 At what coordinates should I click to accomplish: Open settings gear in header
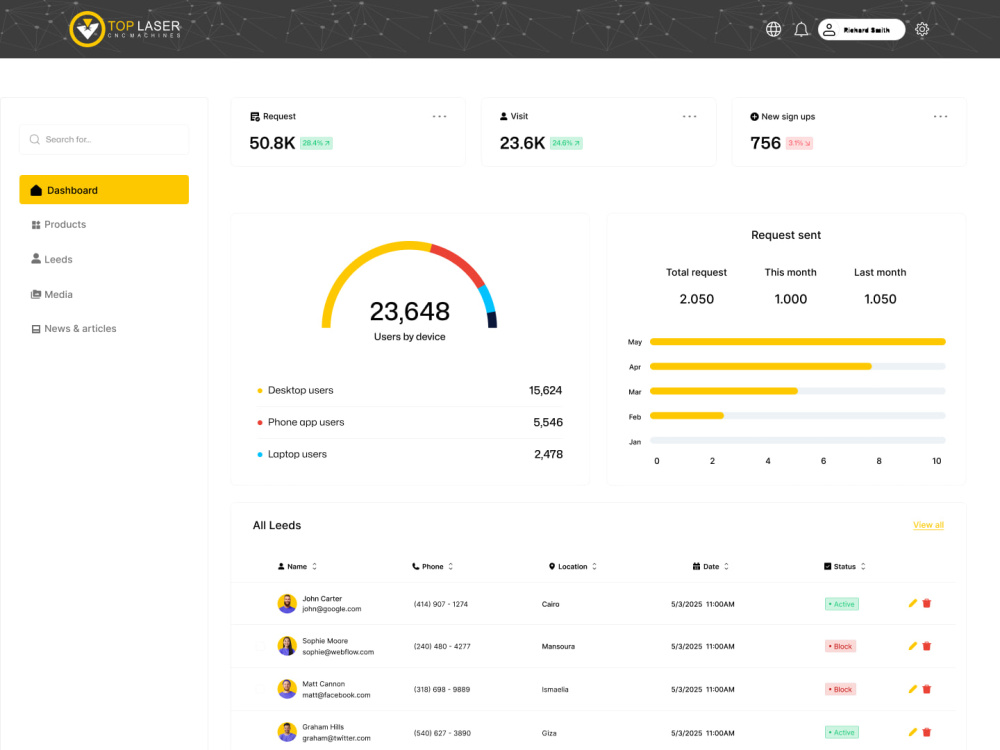point(922,29)
